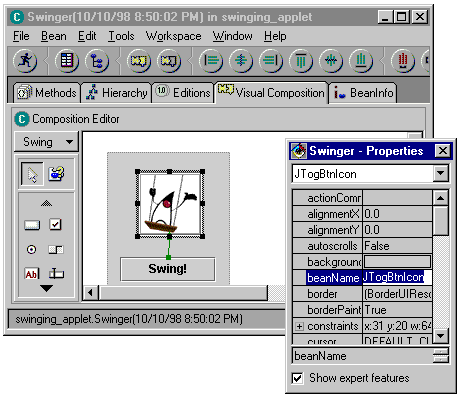Open the Help menu

[x=275, y=36]
